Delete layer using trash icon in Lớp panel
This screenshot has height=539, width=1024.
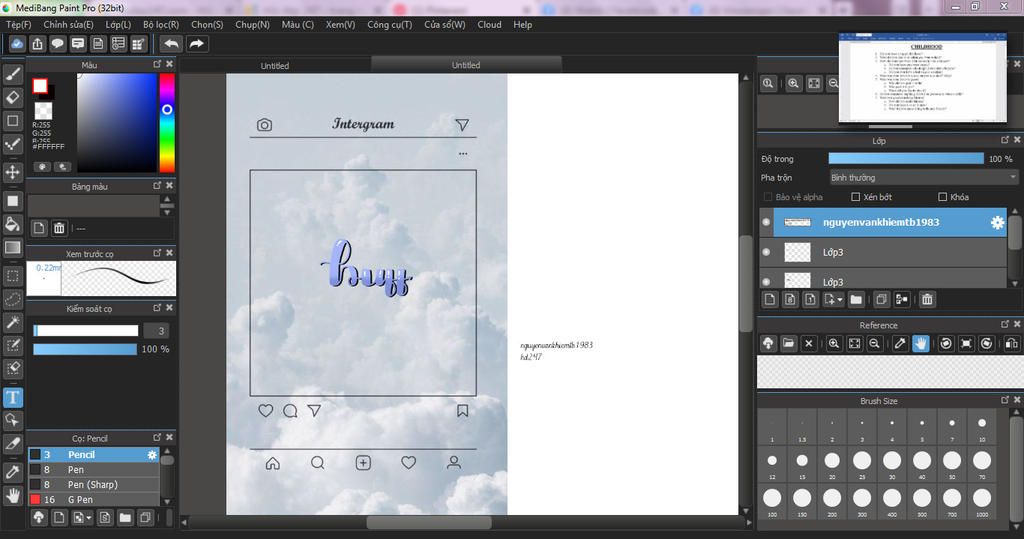point(927,300)
